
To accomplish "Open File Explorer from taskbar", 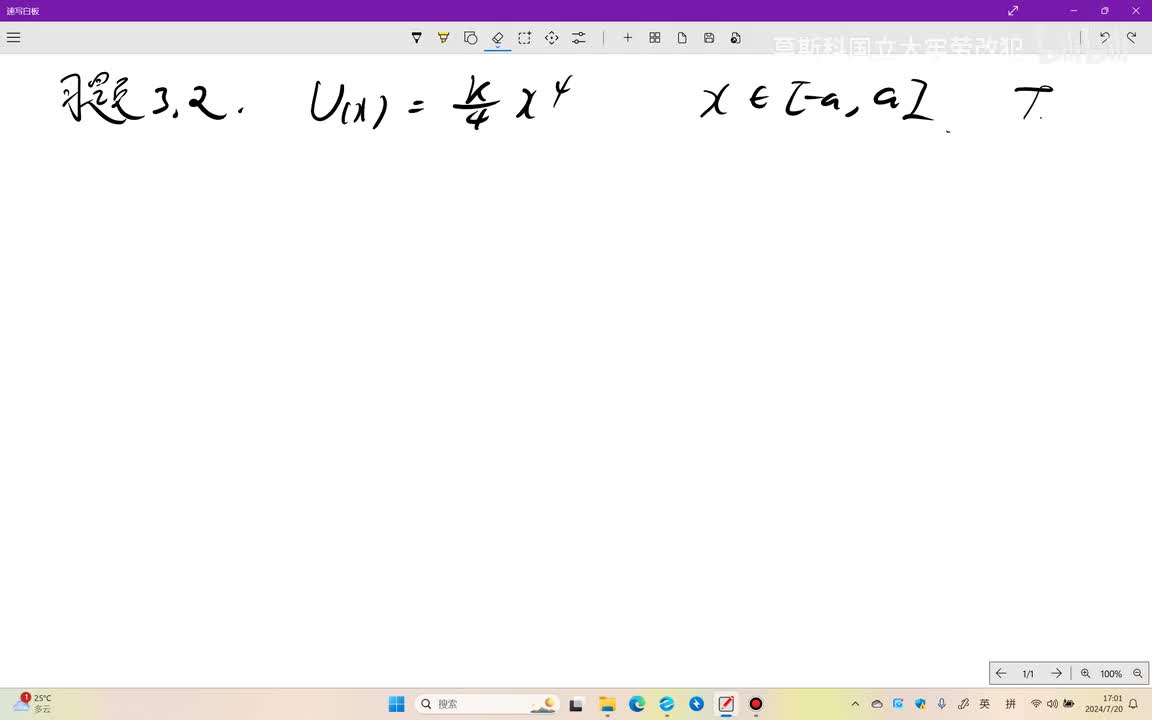I will pyautogui.click(x=607, y=704).
